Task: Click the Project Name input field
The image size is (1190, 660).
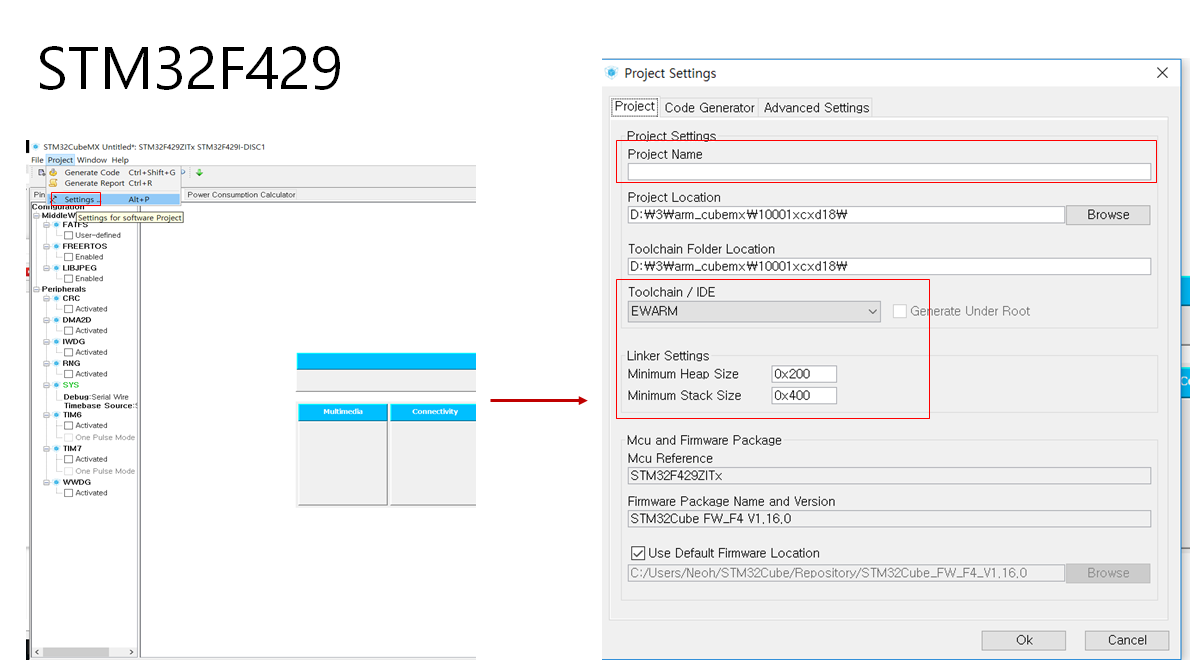Action: 889,172
